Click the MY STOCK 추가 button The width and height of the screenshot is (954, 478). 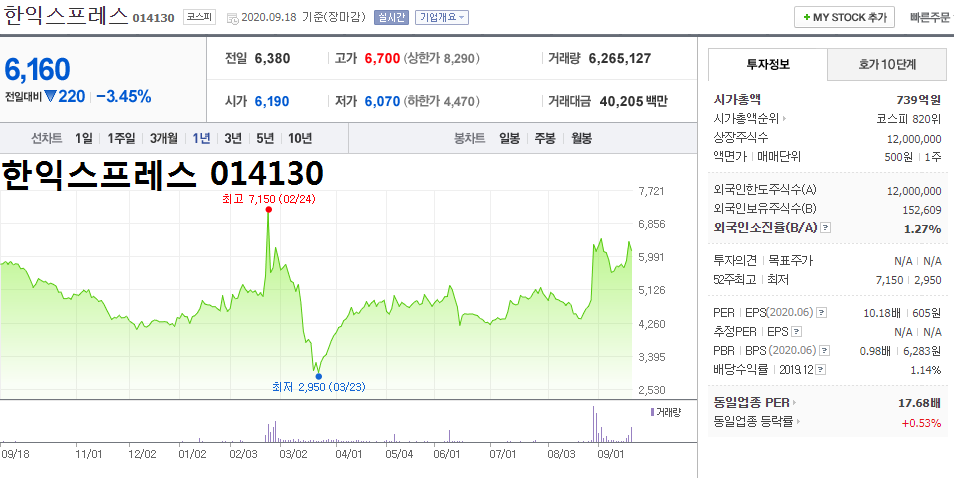(x=844, y=18)
